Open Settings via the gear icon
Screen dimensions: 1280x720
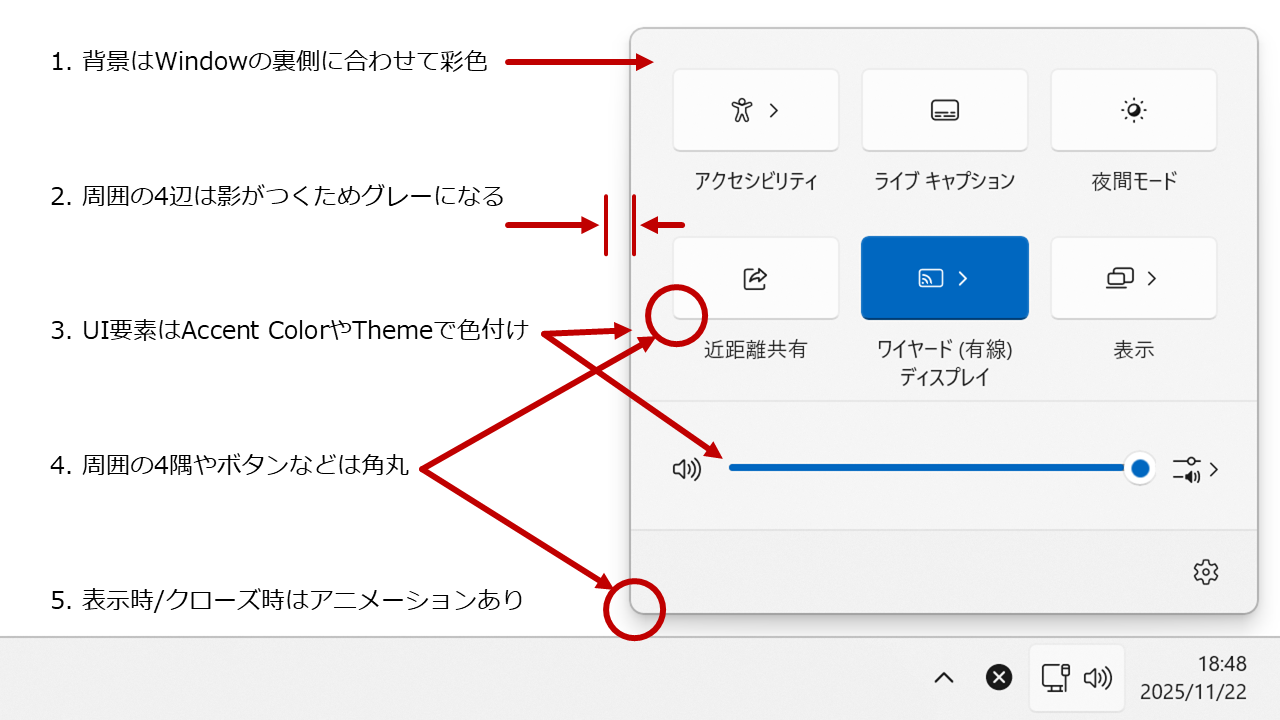pyautogui.click(x=1205, y=571)
